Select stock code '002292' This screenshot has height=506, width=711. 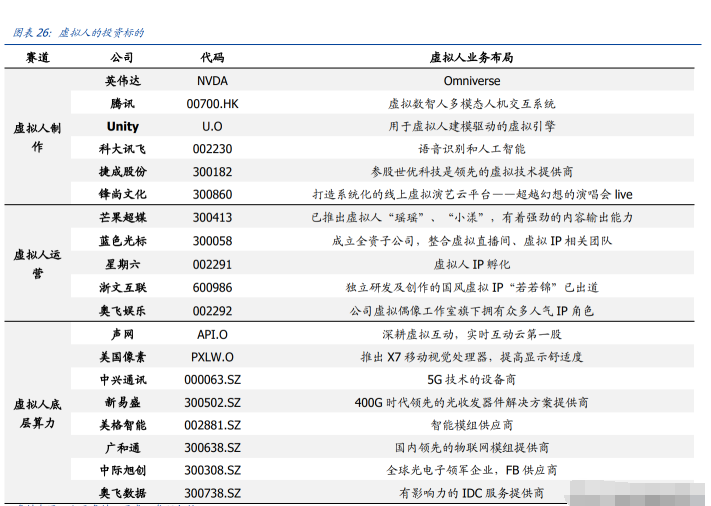point(212,311)
